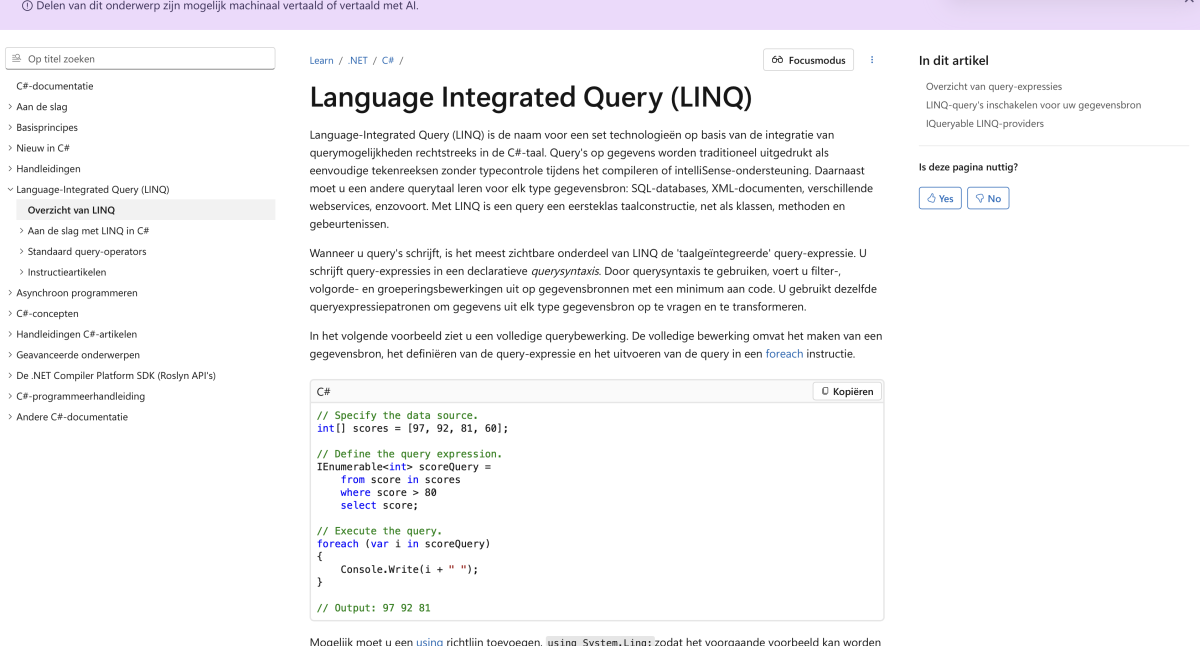The image size is (1200, 646).
Task: Click the more options vertical dots icon
Action: [x=872, y=60]
